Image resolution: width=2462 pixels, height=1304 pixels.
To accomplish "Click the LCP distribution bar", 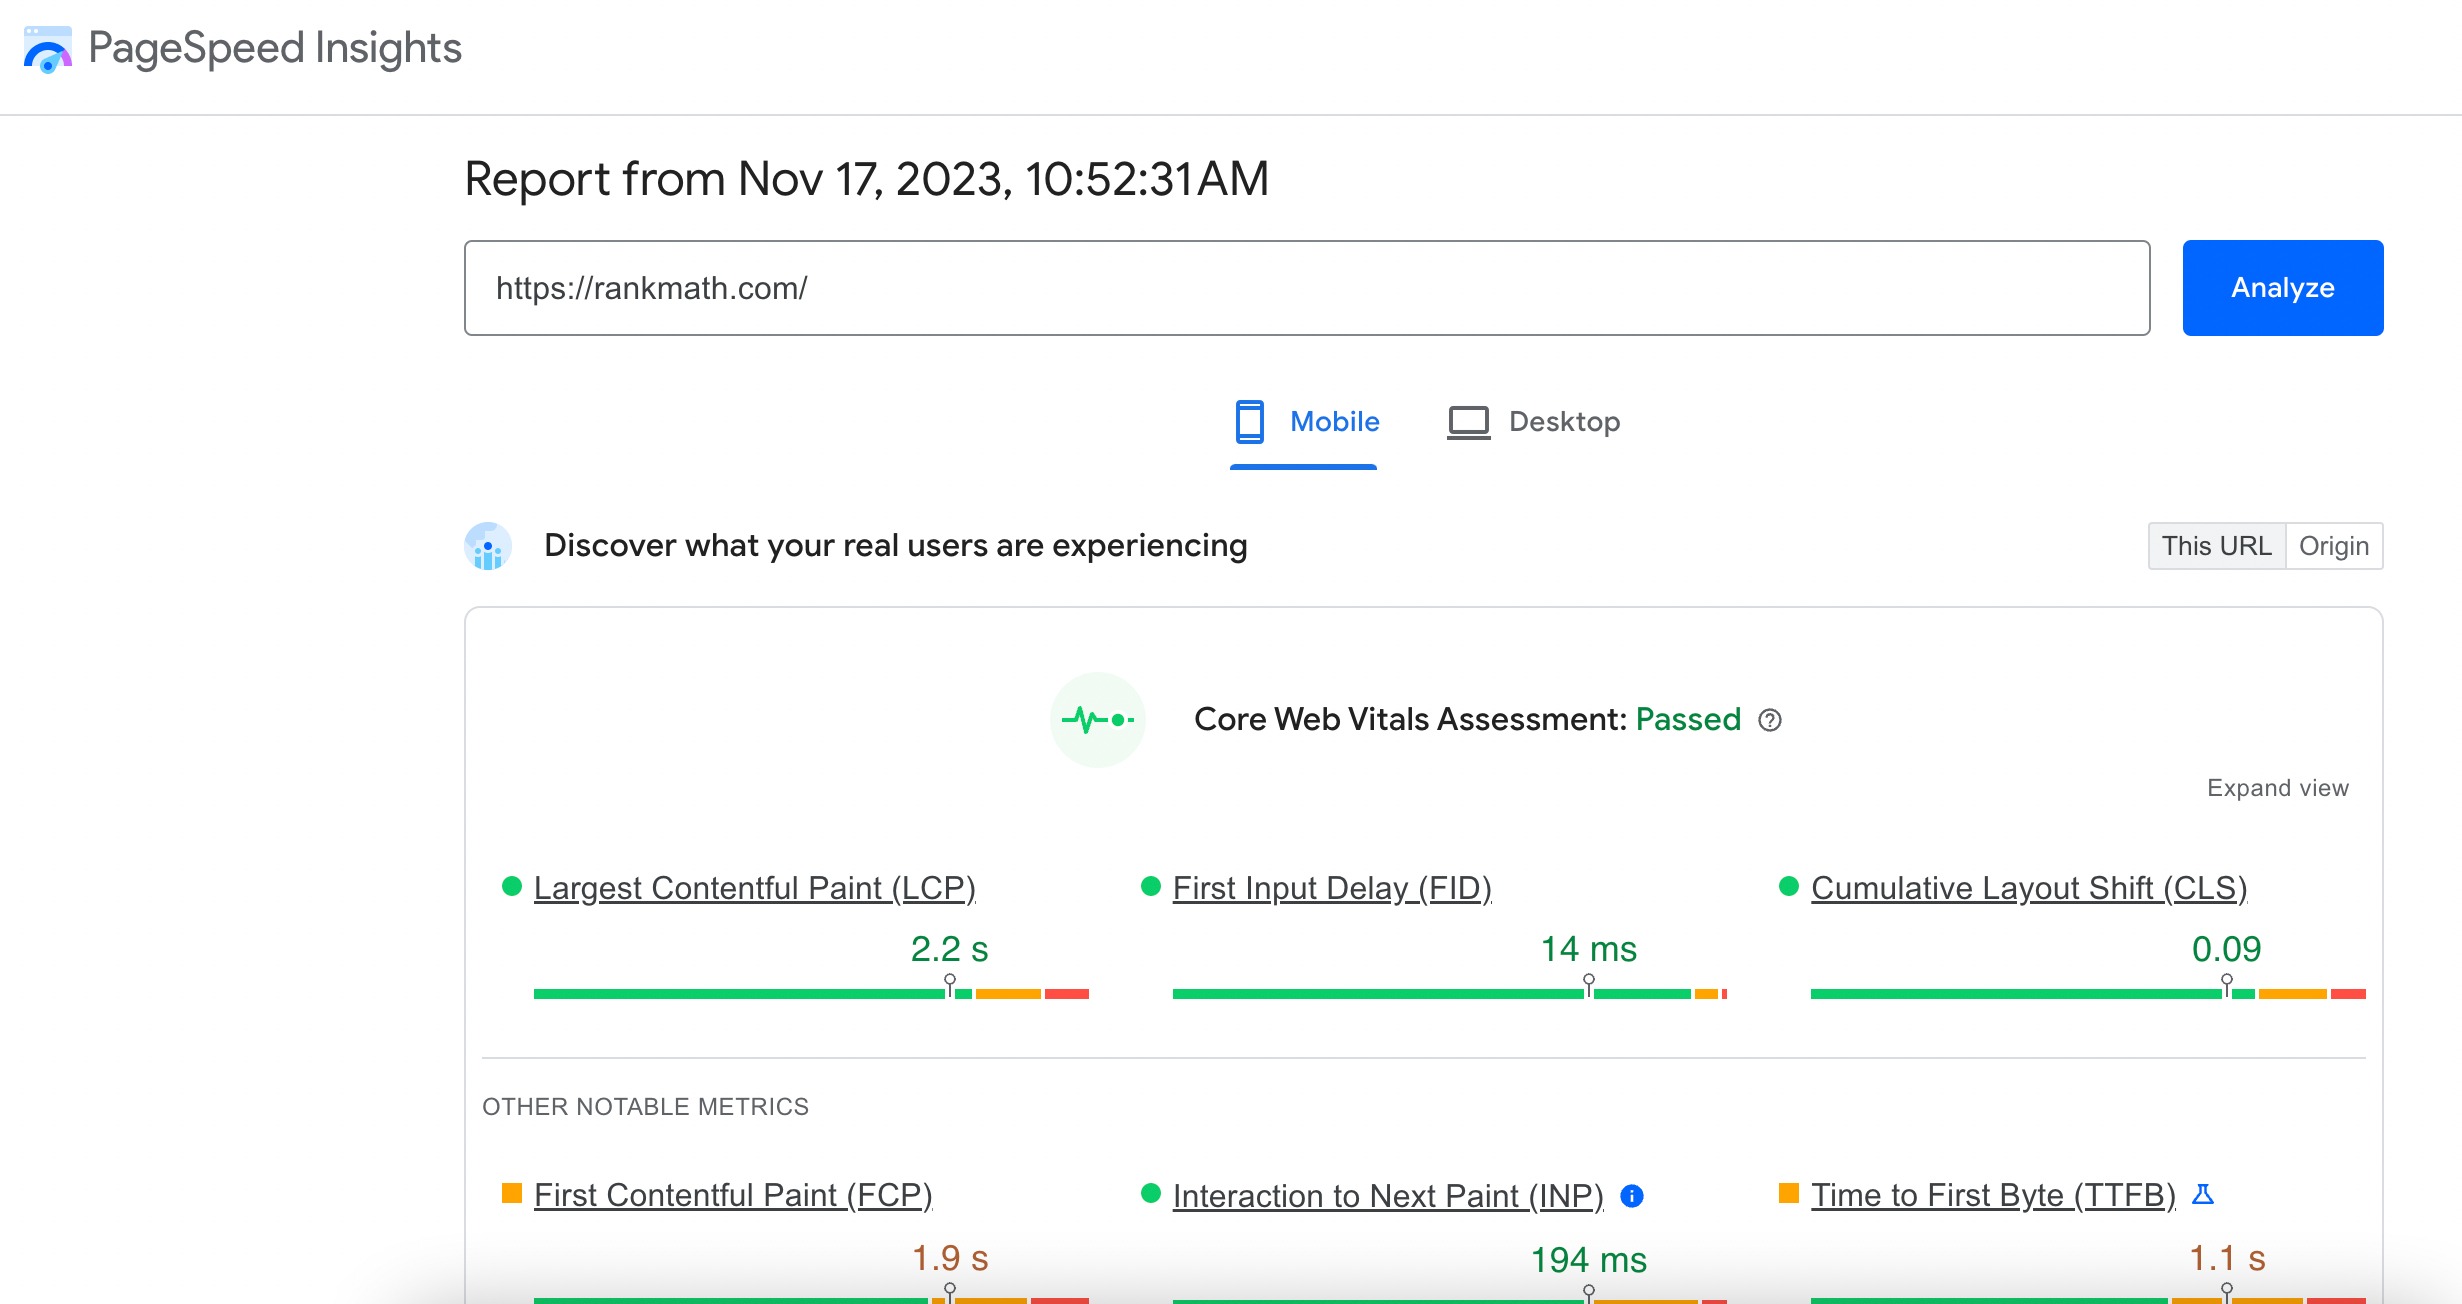I will (x=811, y=994).
